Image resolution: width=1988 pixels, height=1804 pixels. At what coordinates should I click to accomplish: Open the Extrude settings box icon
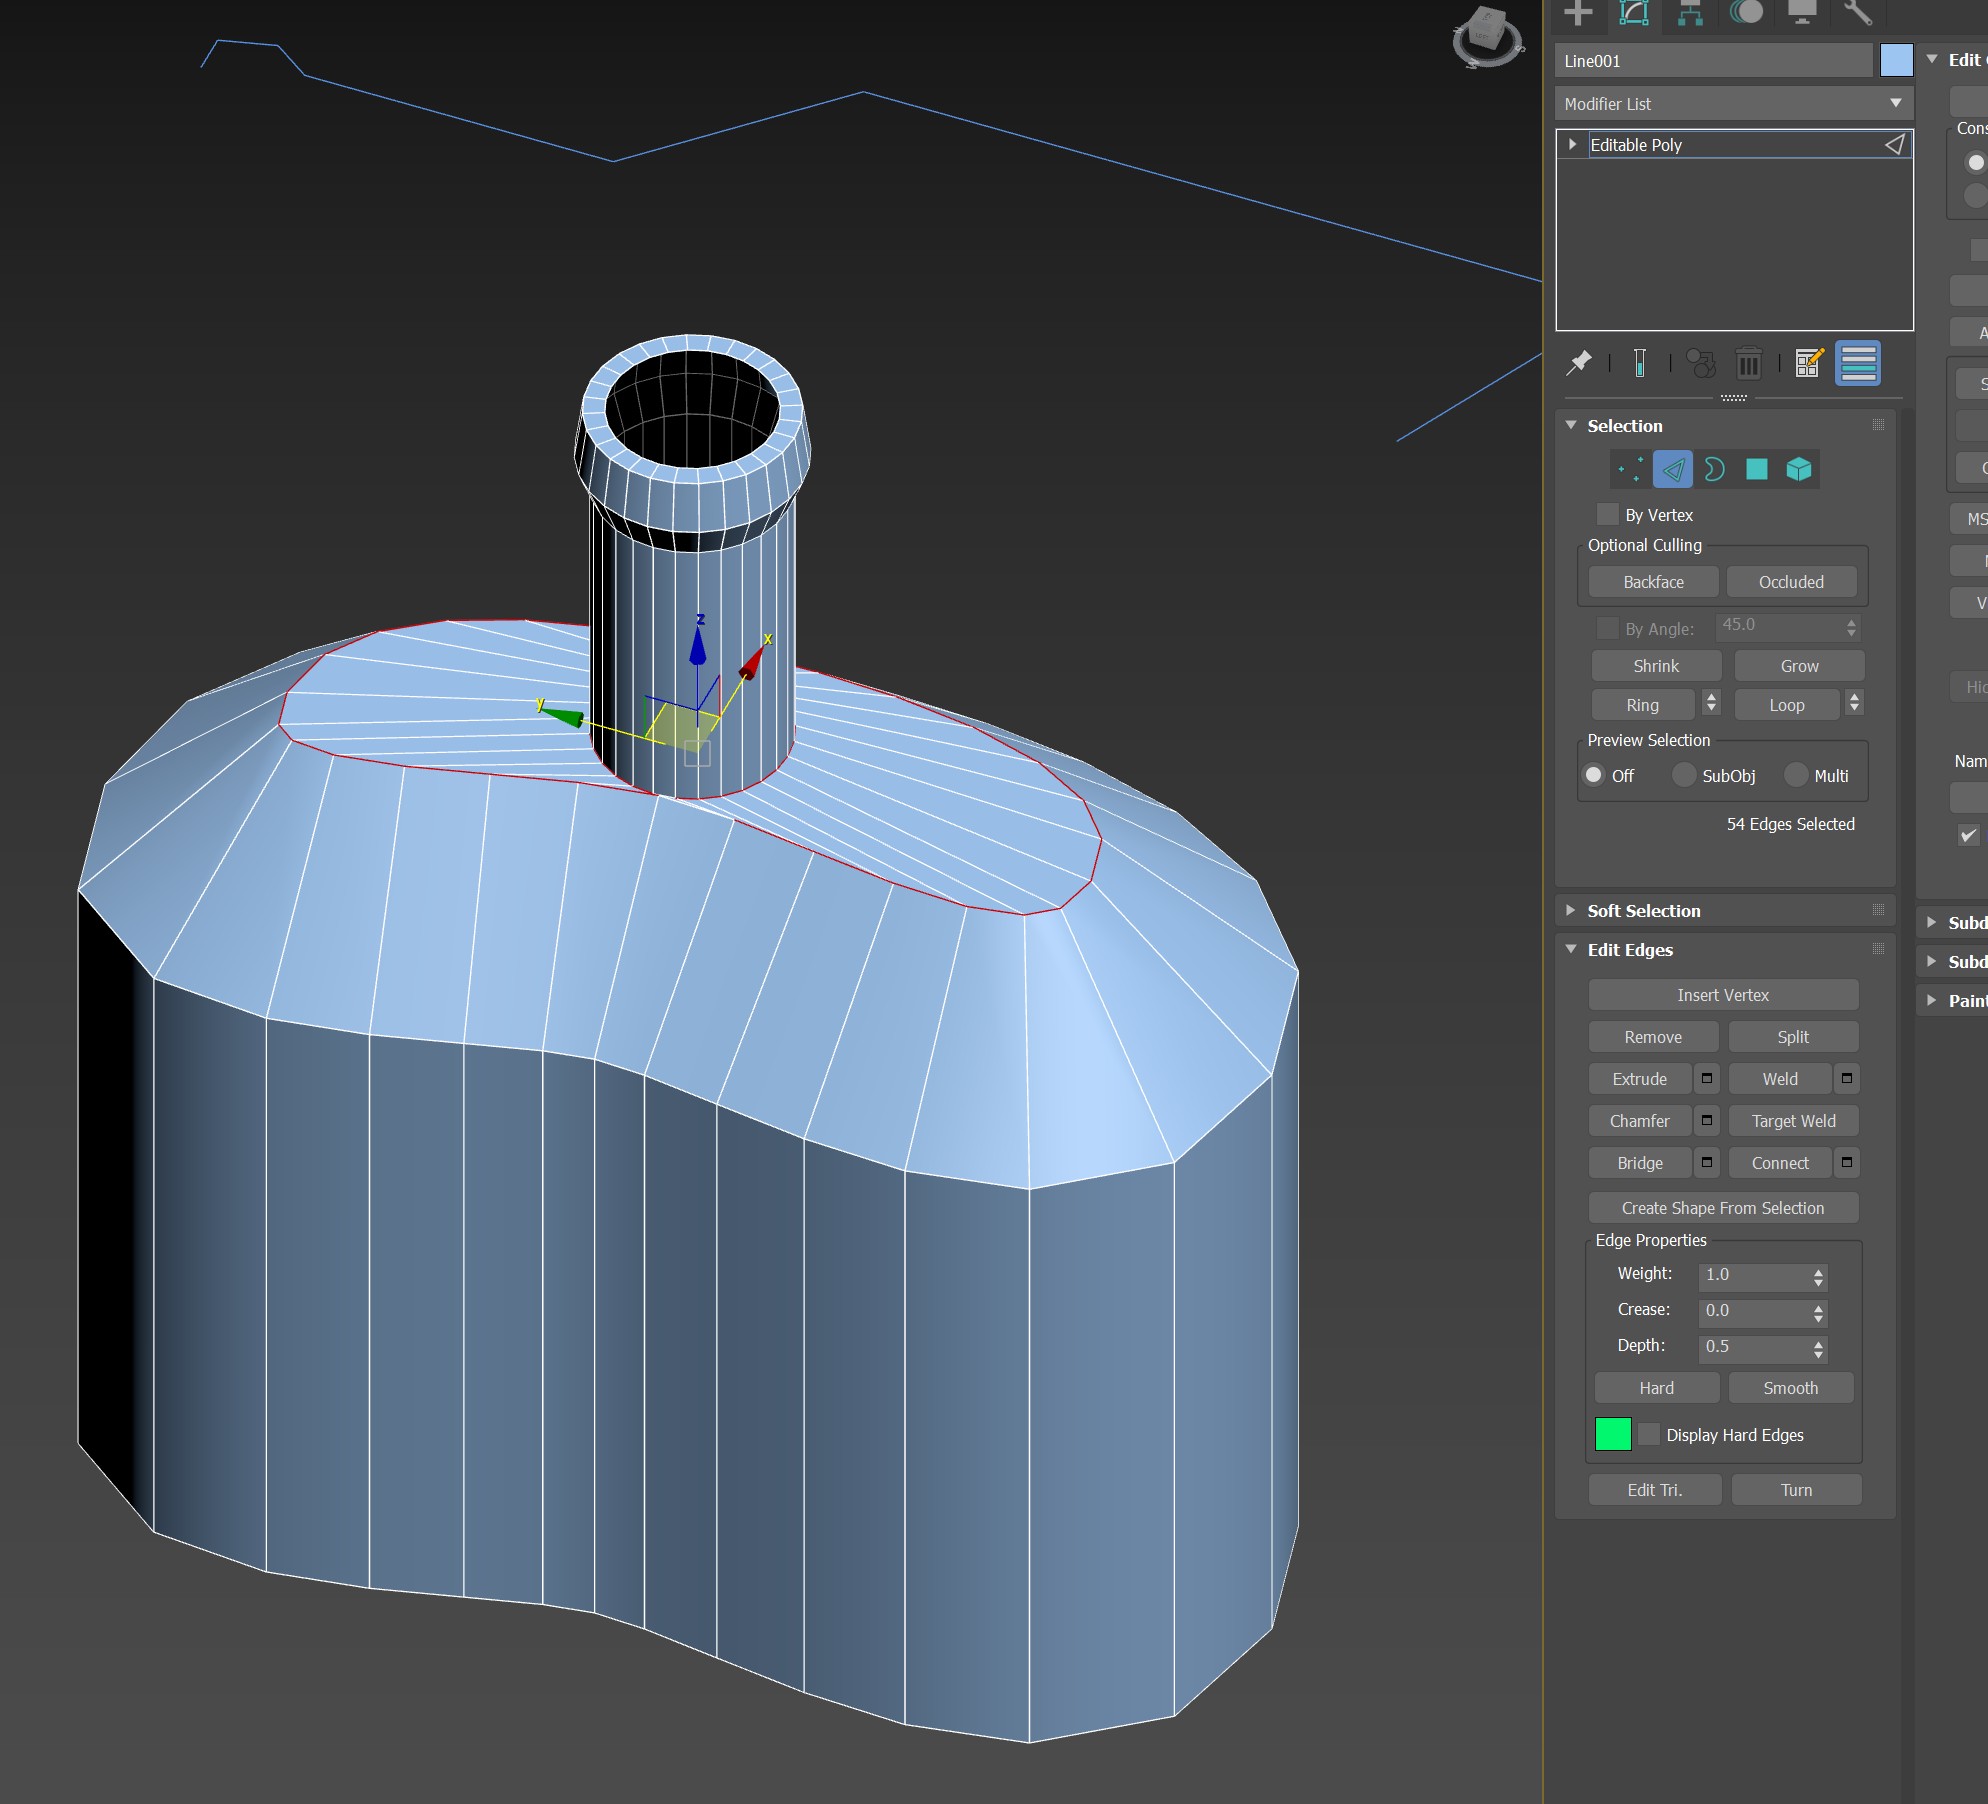(1707, 1079)
